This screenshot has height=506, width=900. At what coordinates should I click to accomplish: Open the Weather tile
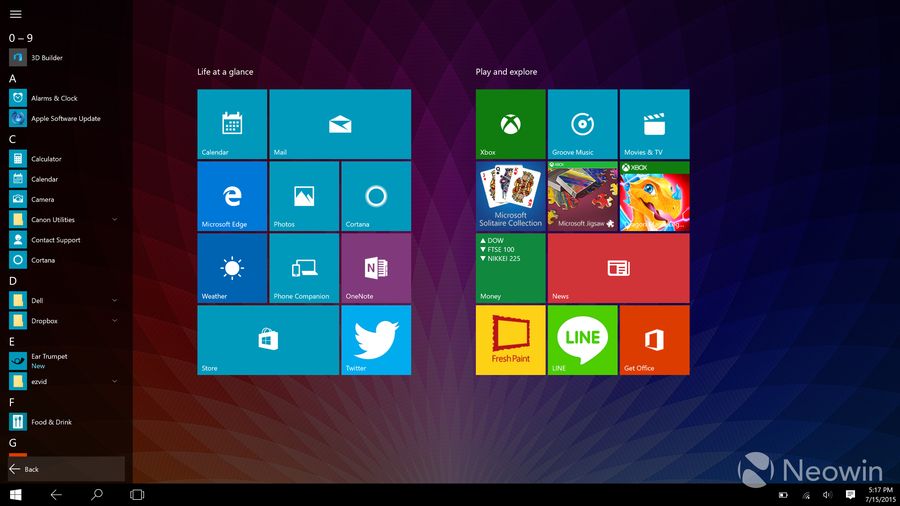232,268
